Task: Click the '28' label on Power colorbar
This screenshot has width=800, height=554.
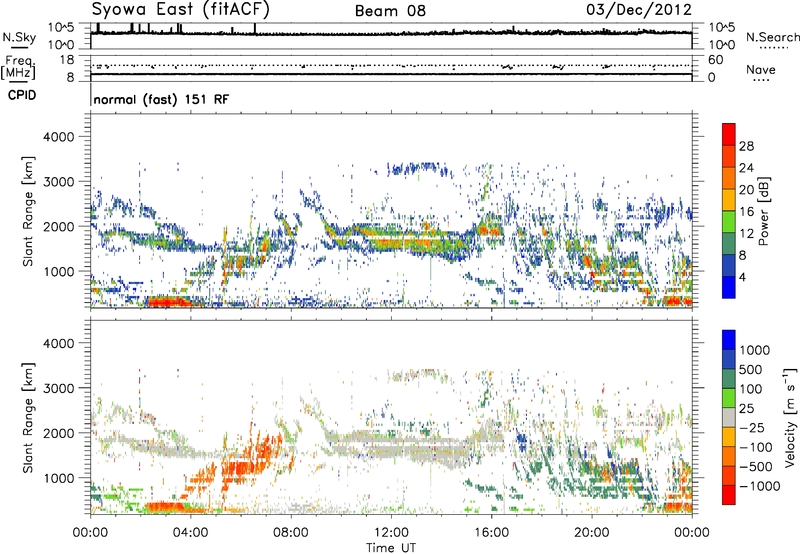Action: tap(746, 146)
